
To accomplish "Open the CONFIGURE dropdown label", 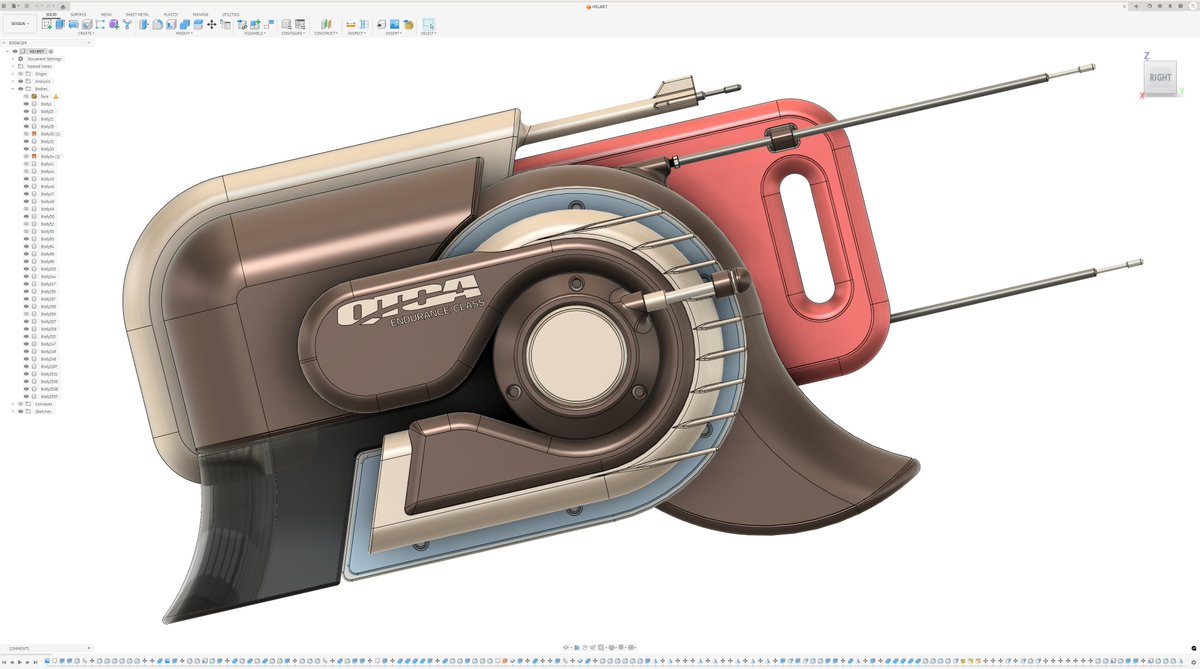I will tap(293, 33).
